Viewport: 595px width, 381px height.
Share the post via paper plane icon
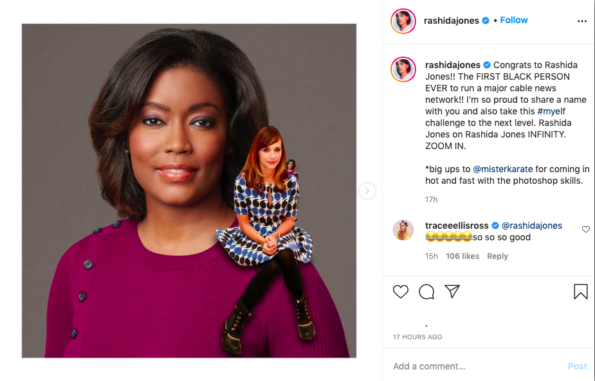(452, 291)
